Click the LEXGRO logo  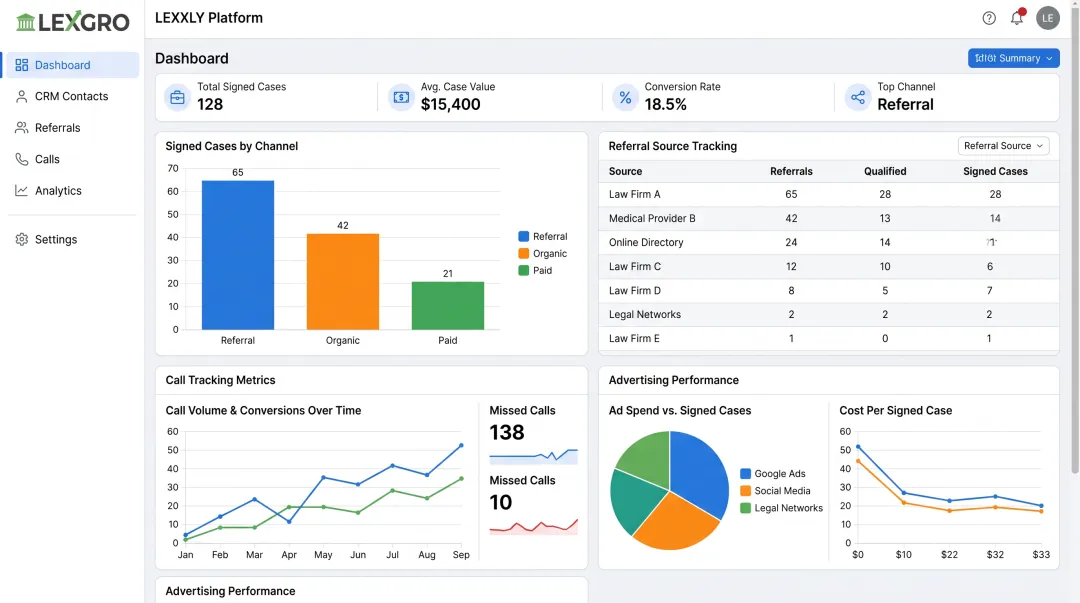(x=72, y=21)
